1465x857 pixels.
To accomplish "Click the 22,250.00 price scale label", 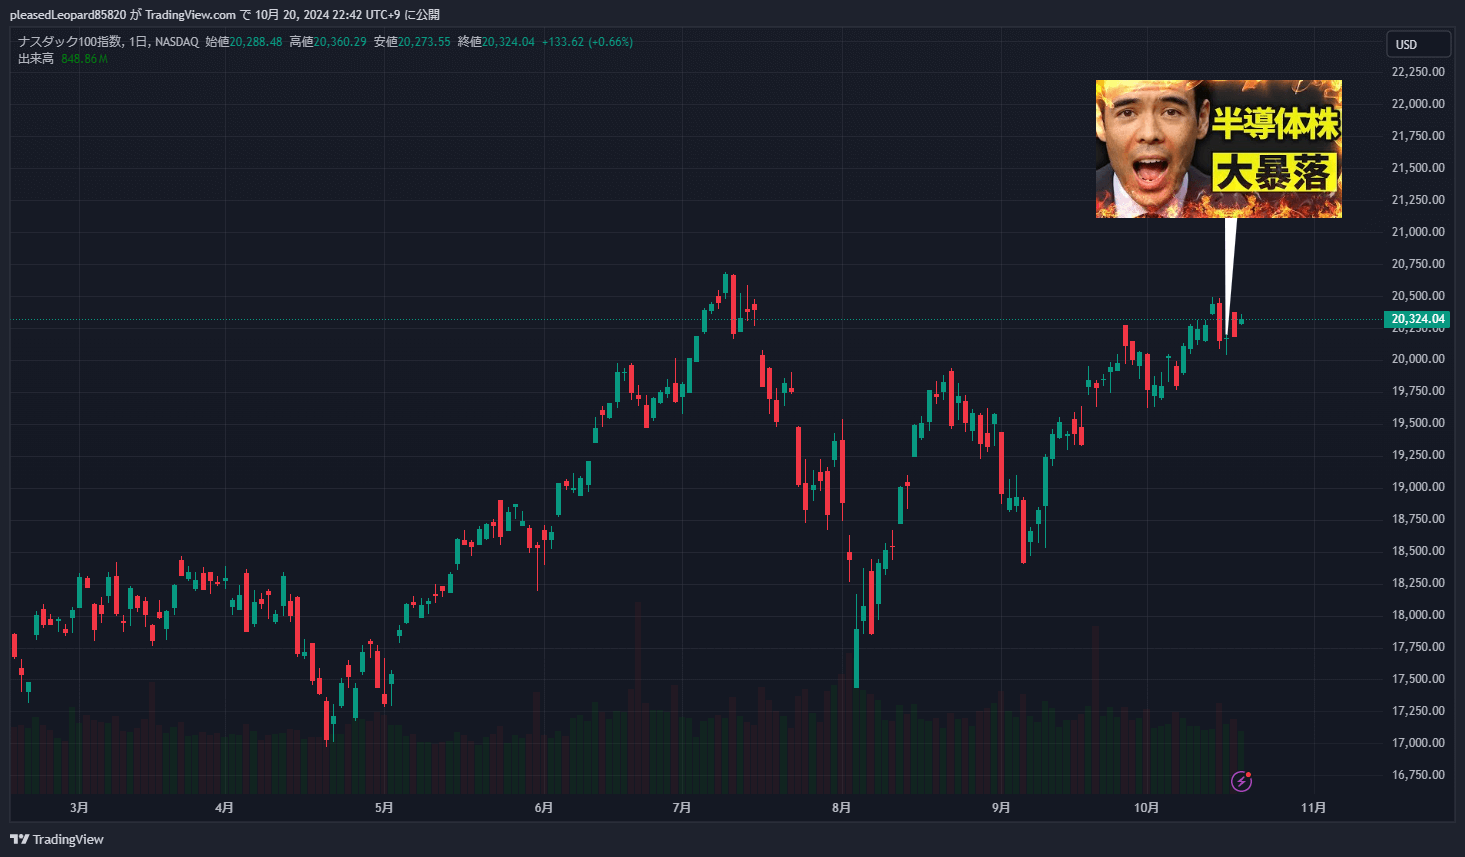I will pos(1417,72).
